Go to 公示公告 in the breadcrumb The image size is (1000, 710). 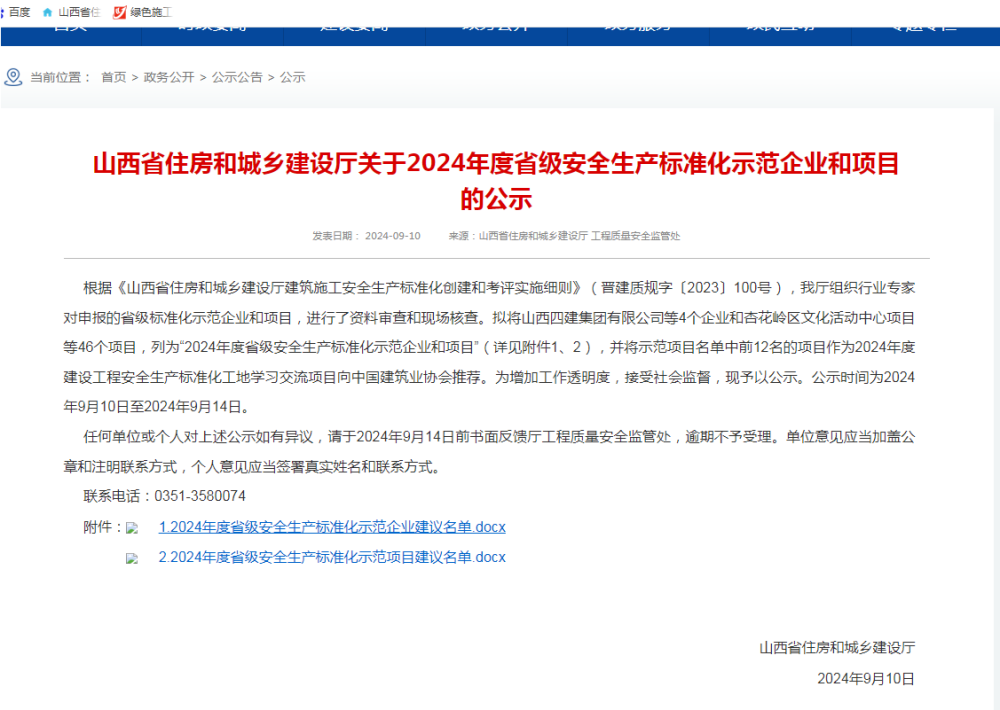click(237, 77)
